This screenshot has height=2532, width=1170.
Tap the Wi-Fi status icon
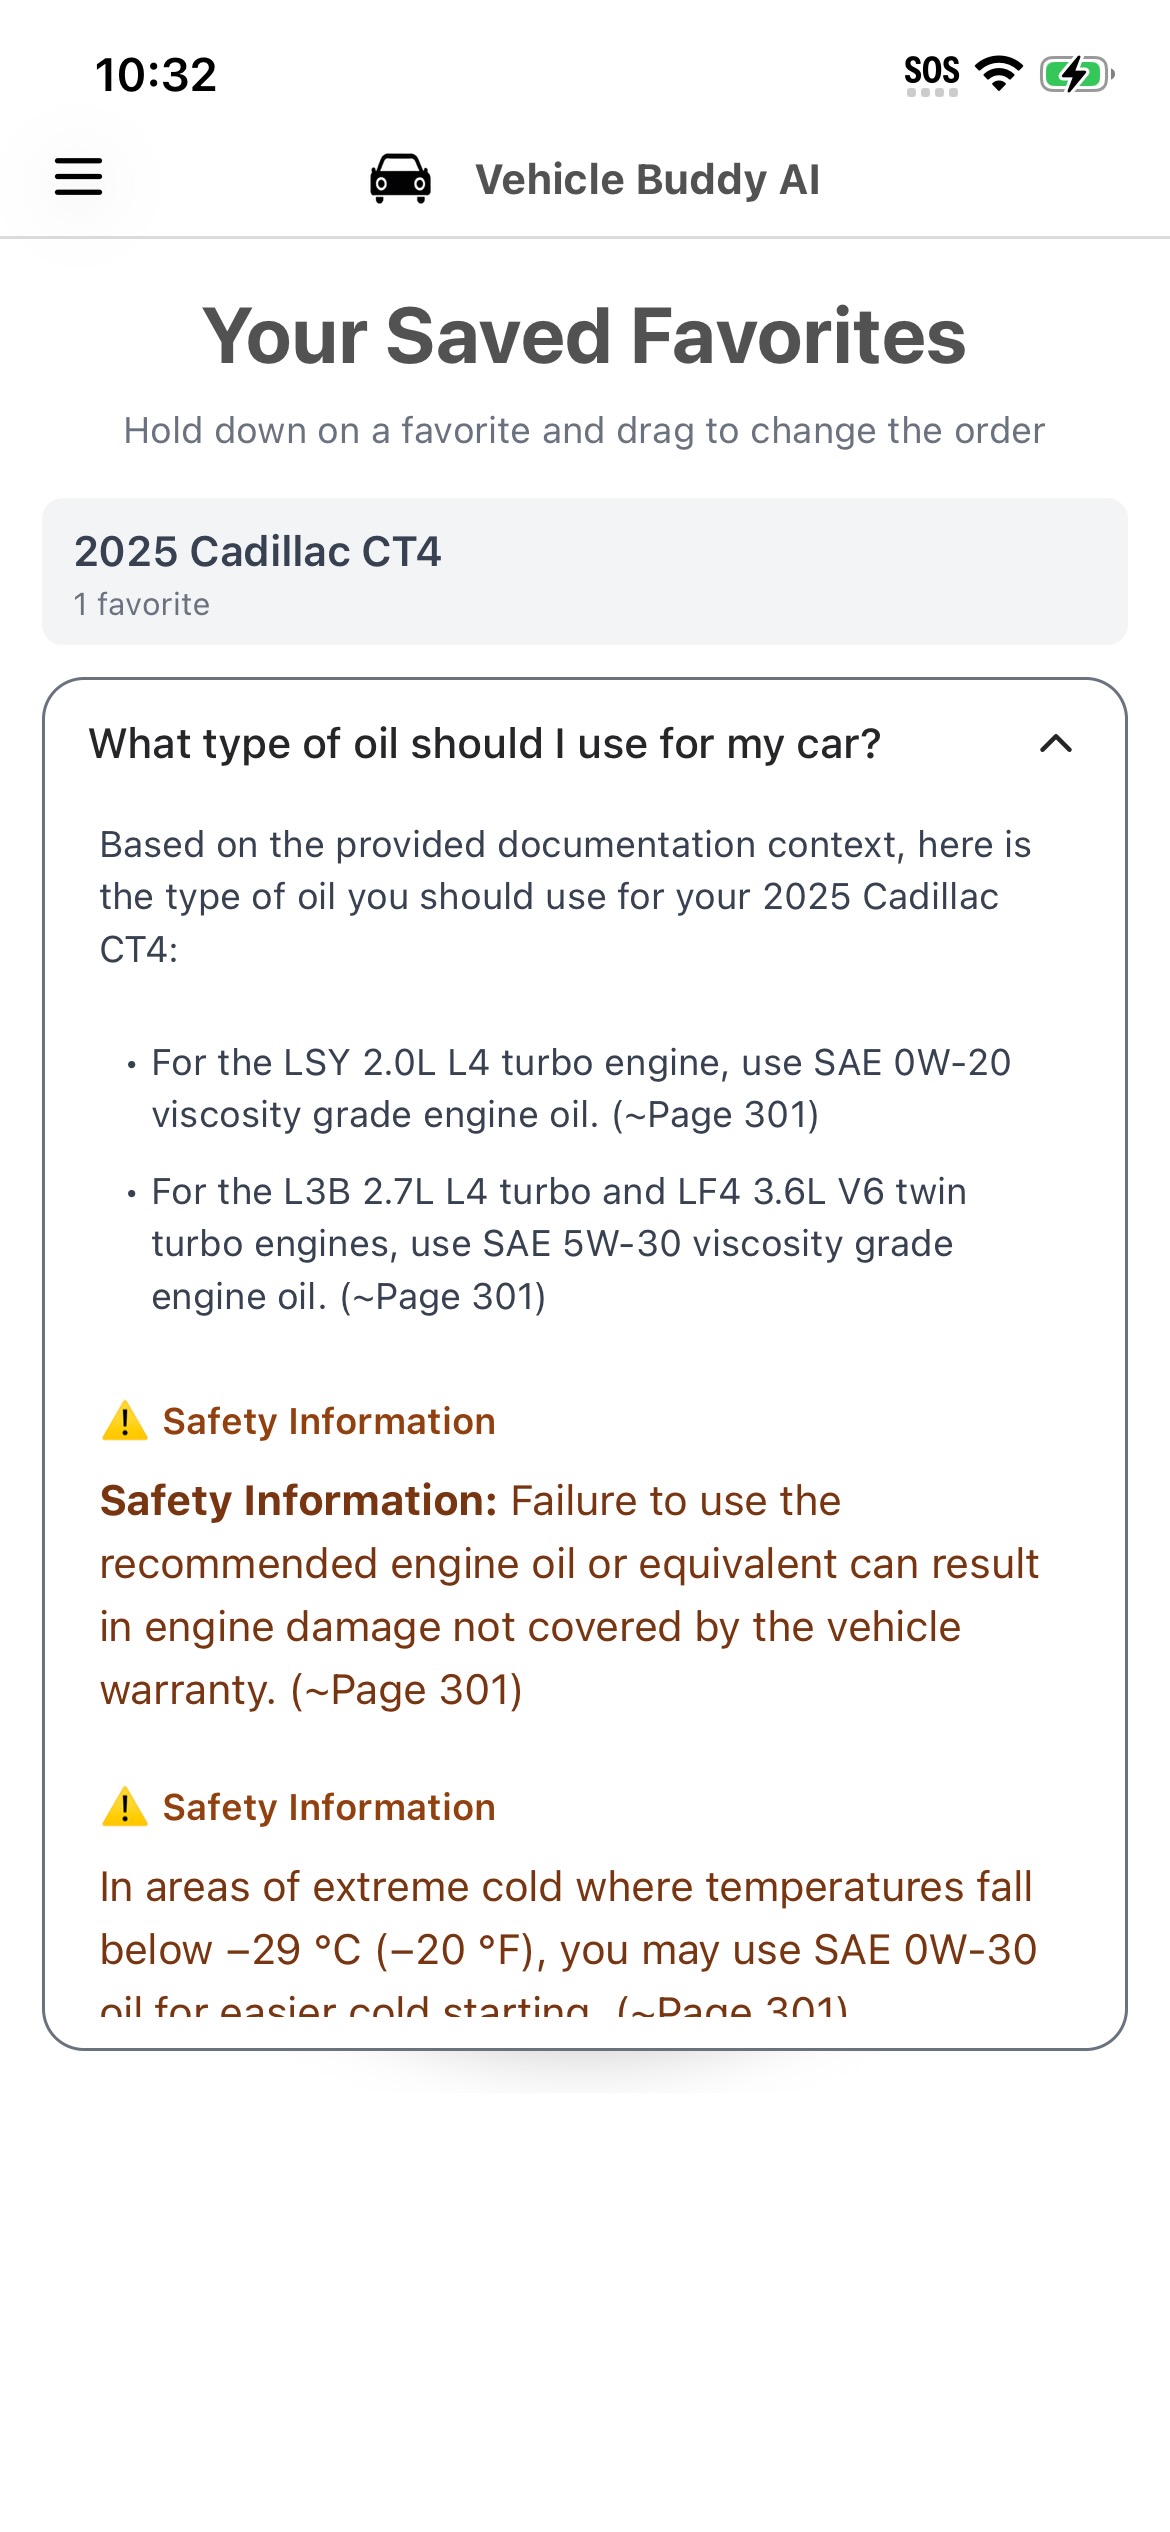998,73
